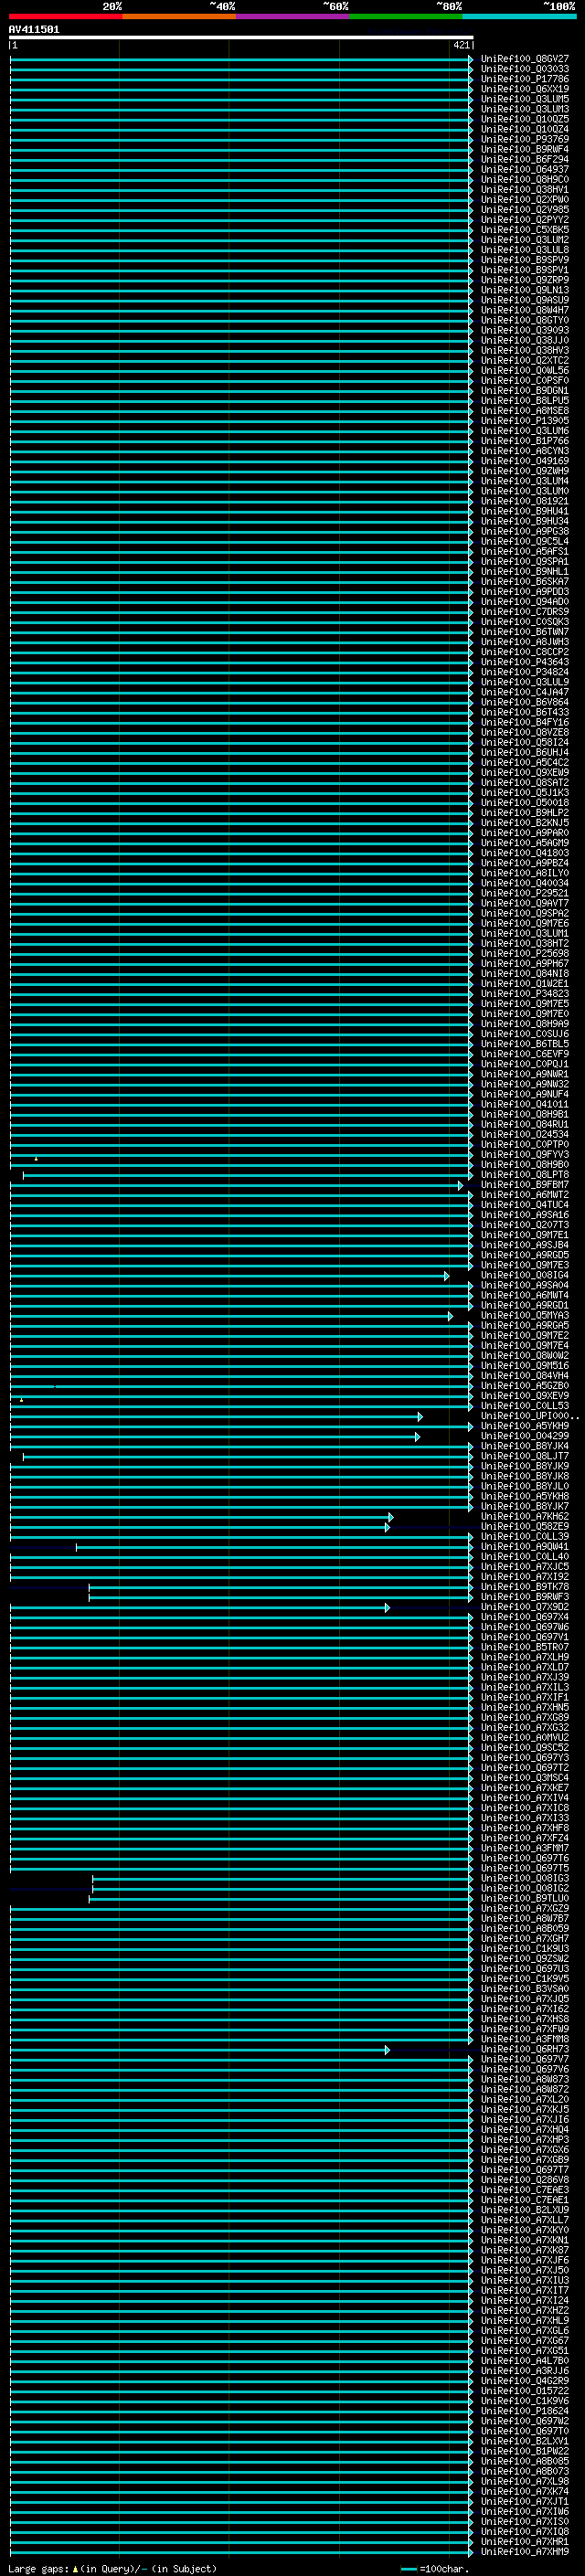Click hit label UniRef100_B9FBM7
This screenshot has height=2576, width=585.
click(525, 1184)
